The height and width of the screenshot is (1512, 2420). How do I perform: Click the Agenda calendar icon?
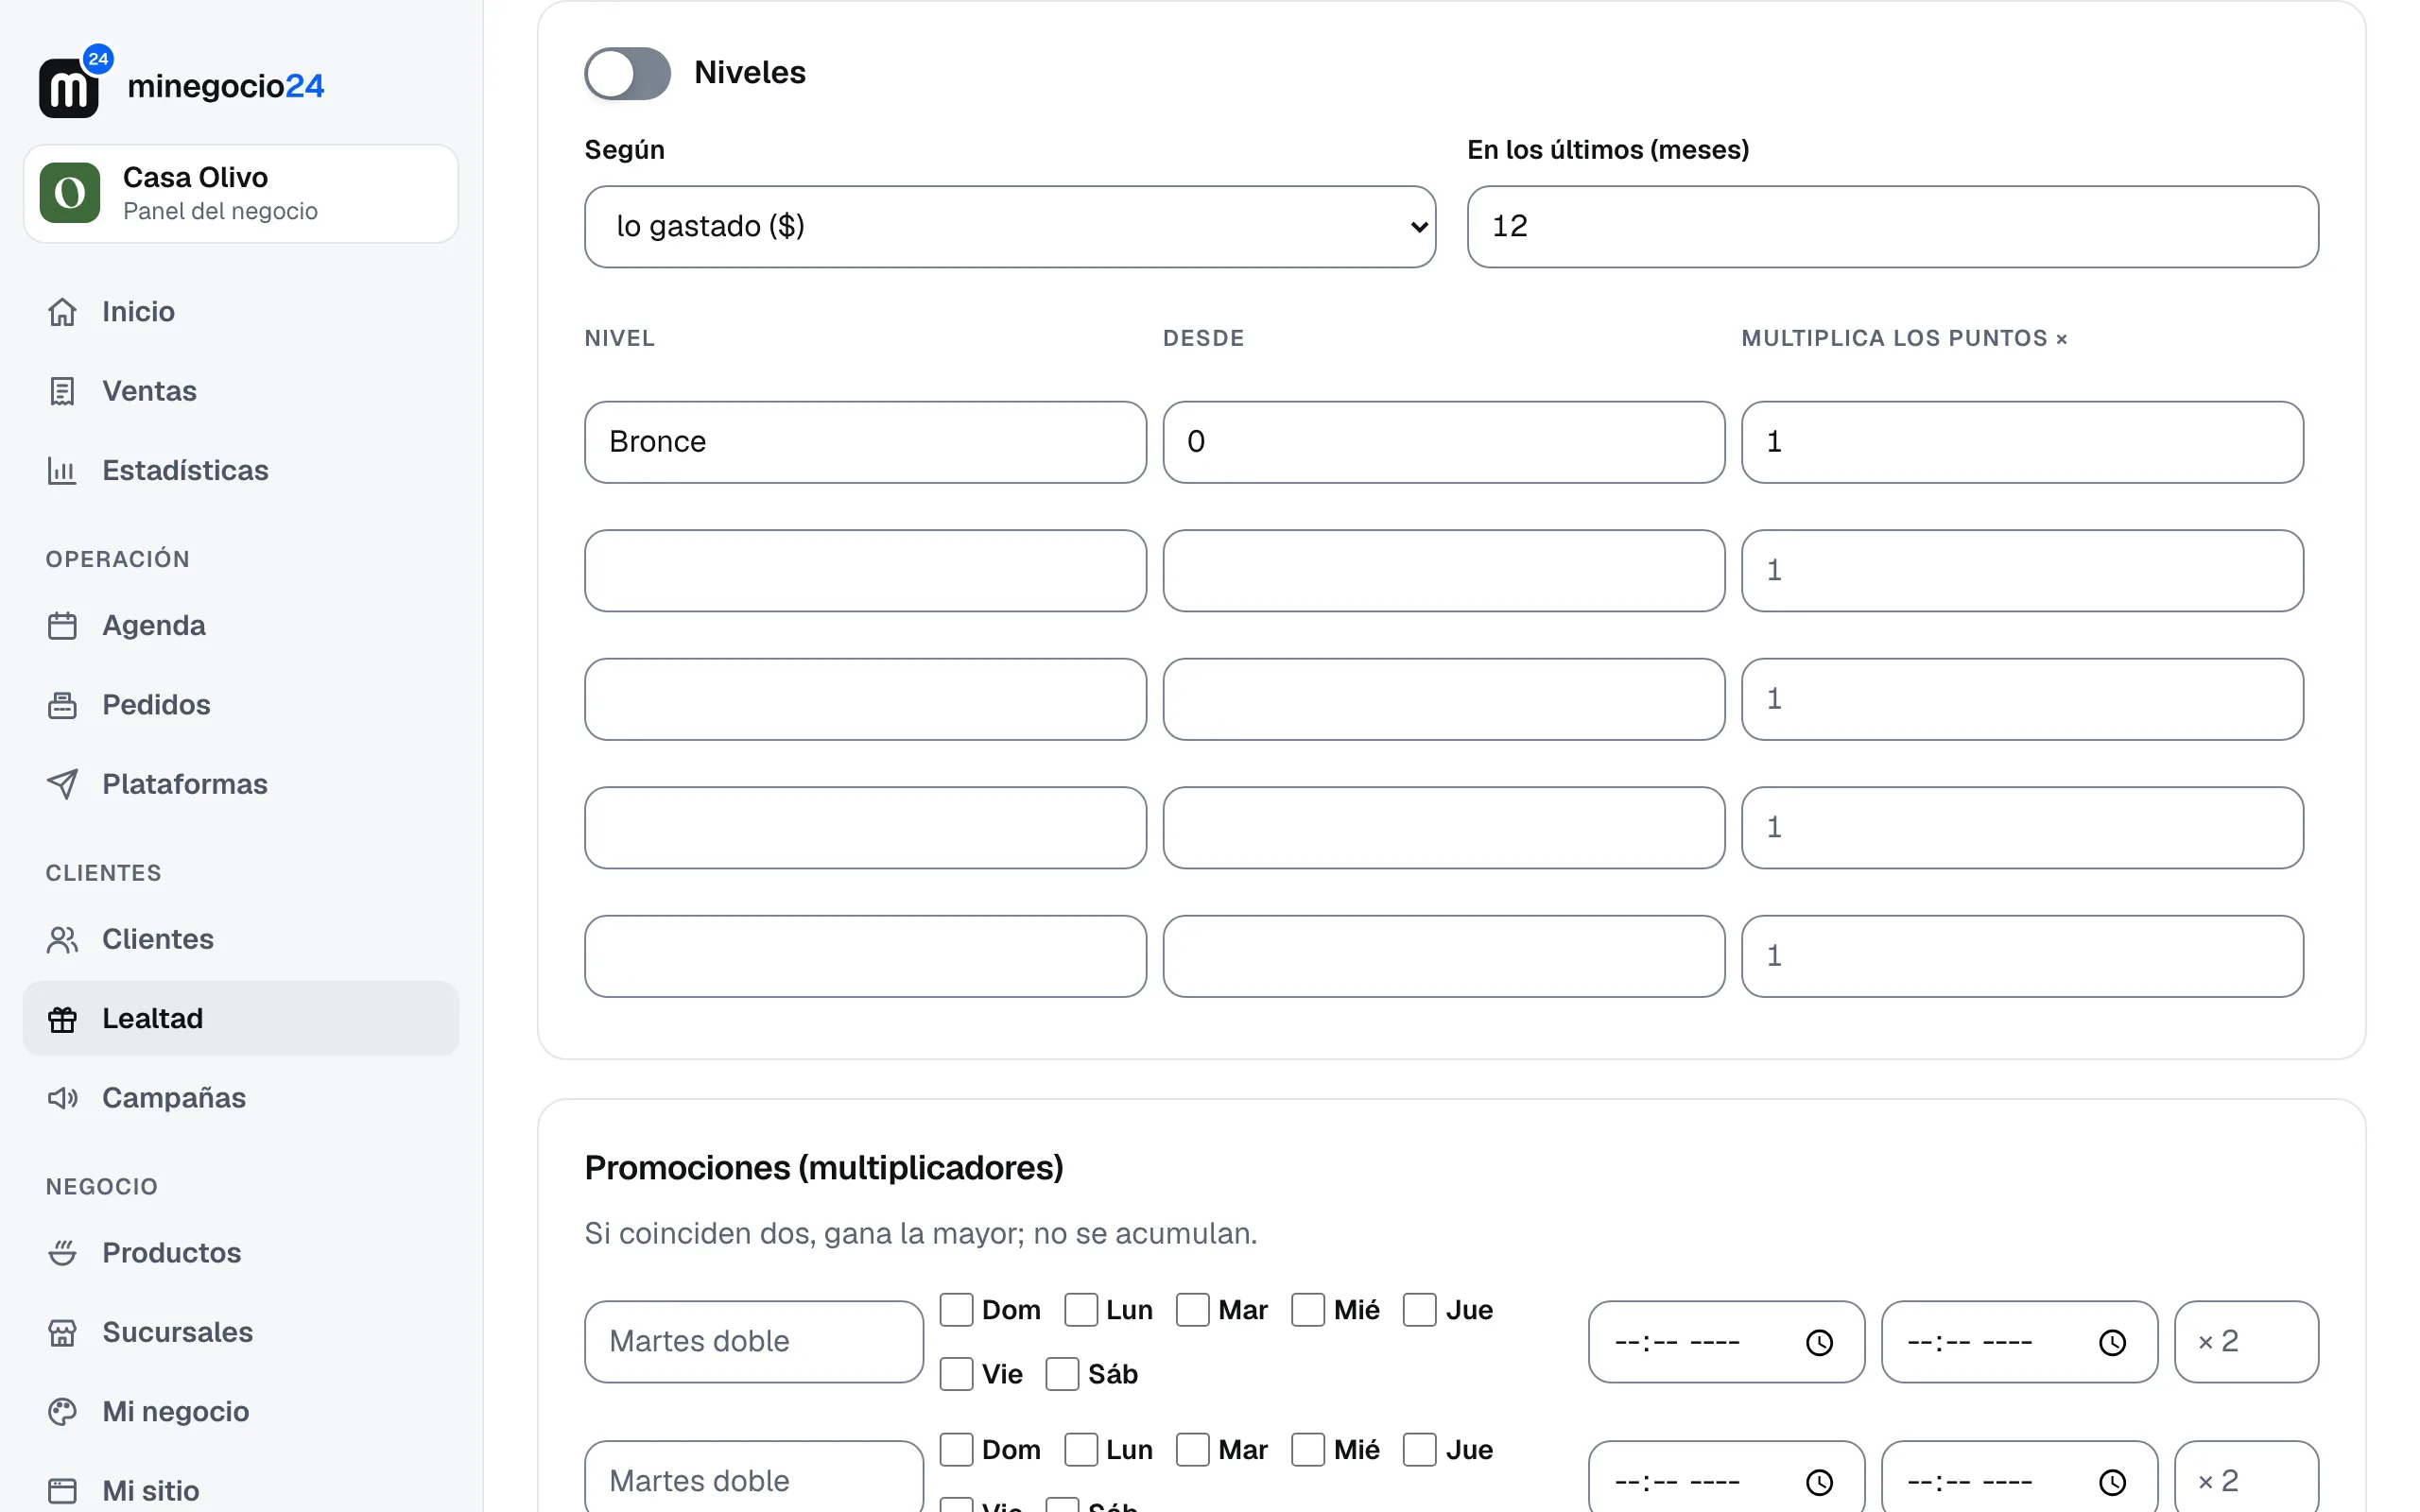click(62, 626)
